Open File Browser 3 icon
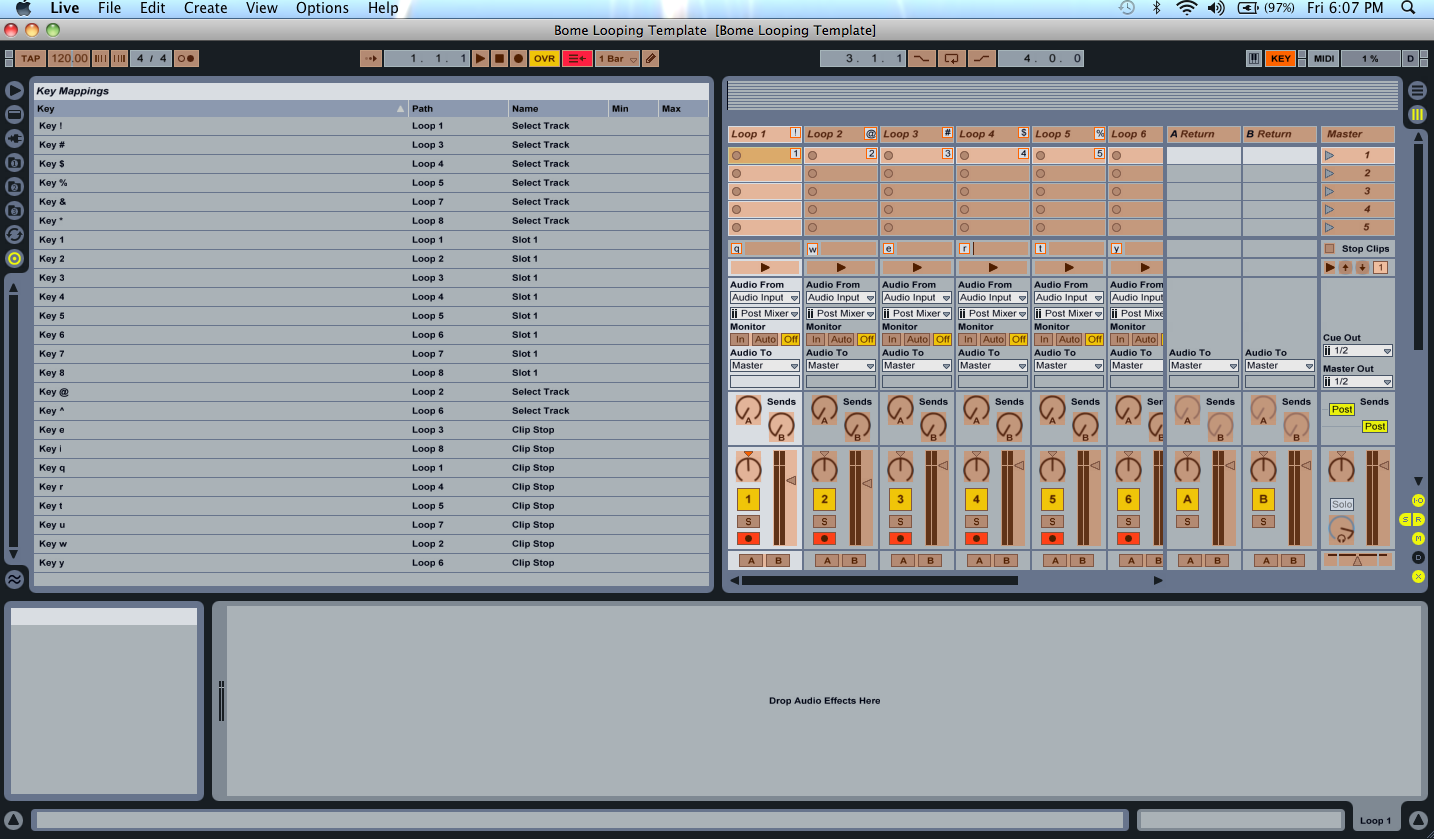 point(14,210)
